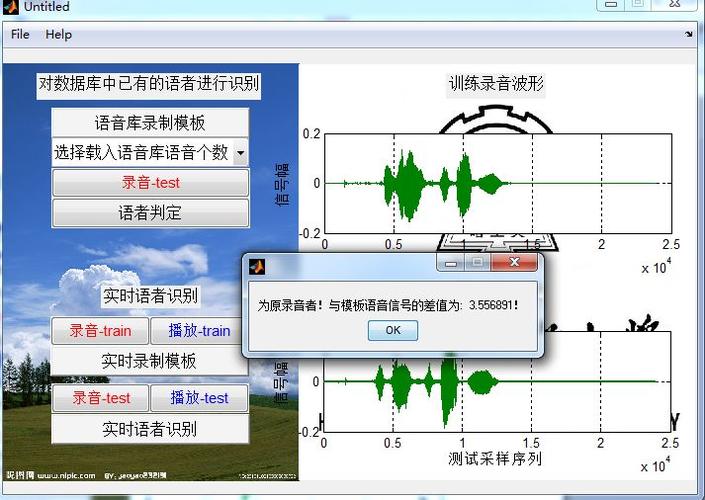Click the MATLAB icon in the dialog title bar
Image resolution: width=705 pixels, height=500 pixels.
pyautogui.click(x=257, y=267)
